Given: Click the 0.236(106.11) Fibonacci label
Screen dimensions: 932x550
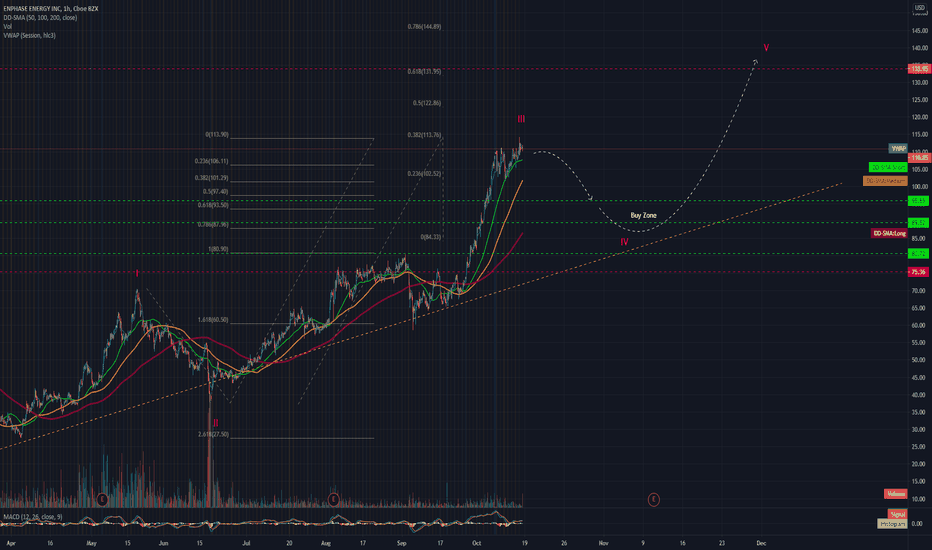Looking at the screenshot, I should 212,161.
